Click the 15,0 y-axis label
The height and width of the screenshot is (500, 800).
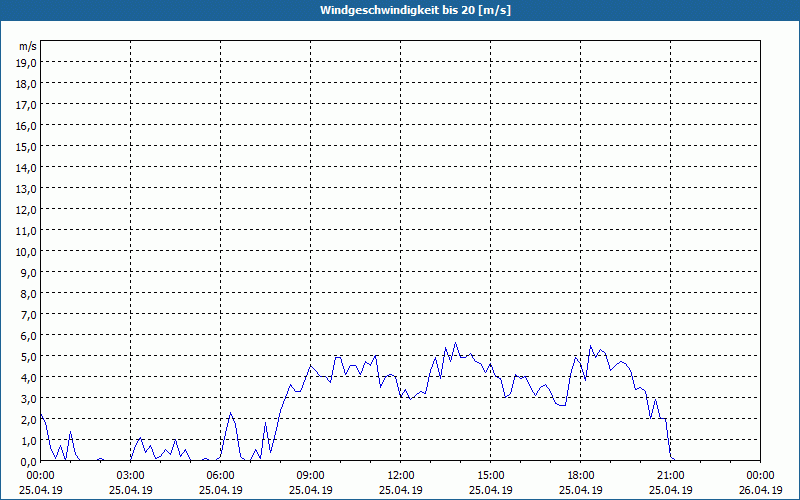point(26,147)
